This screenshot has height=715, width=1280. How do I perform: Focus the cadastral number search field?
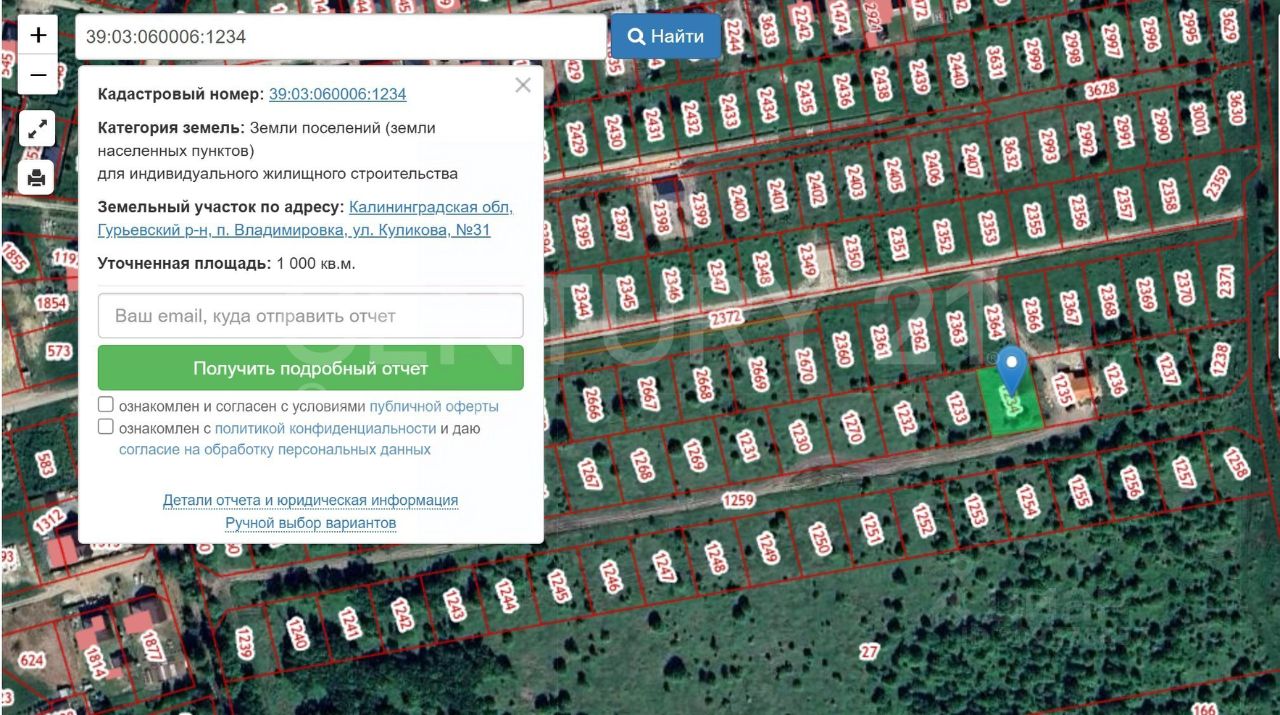(341, 37)
